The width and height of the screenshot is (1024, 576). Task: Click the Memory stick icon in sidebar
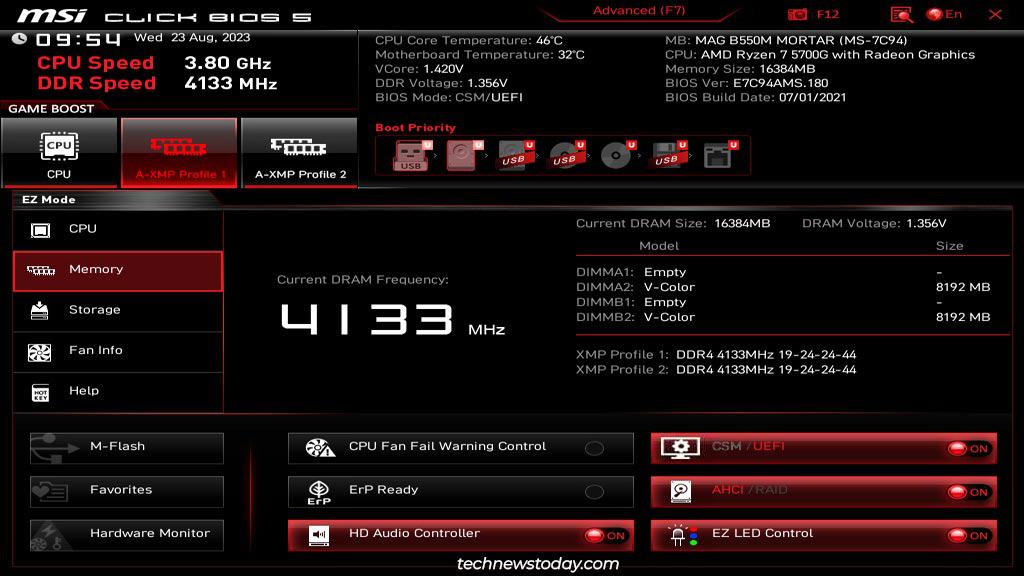pos(40,270)
